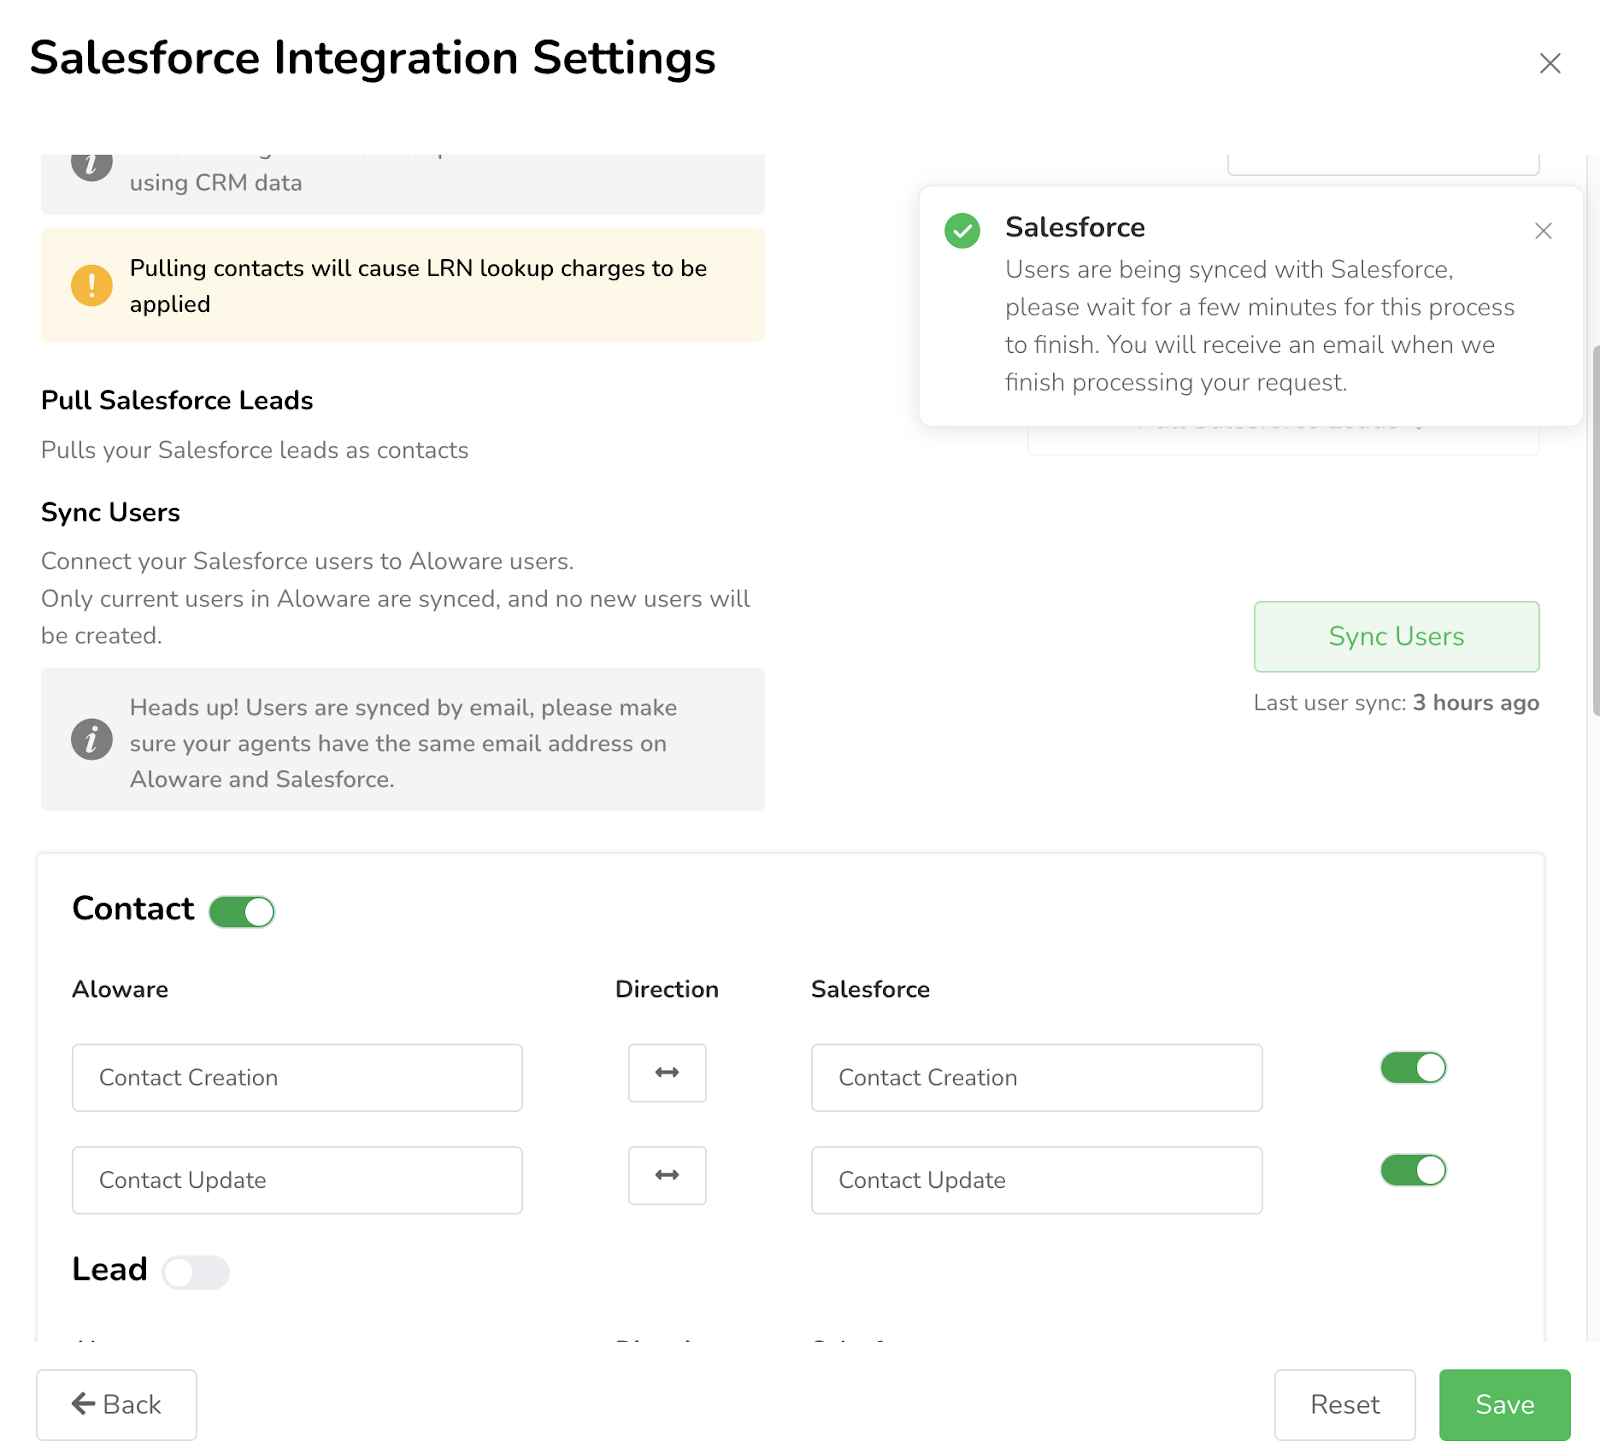Turn off Contact Update row toggle
Viewport: 1600px width, 1453px height.
click(x=1413, y=1170)
